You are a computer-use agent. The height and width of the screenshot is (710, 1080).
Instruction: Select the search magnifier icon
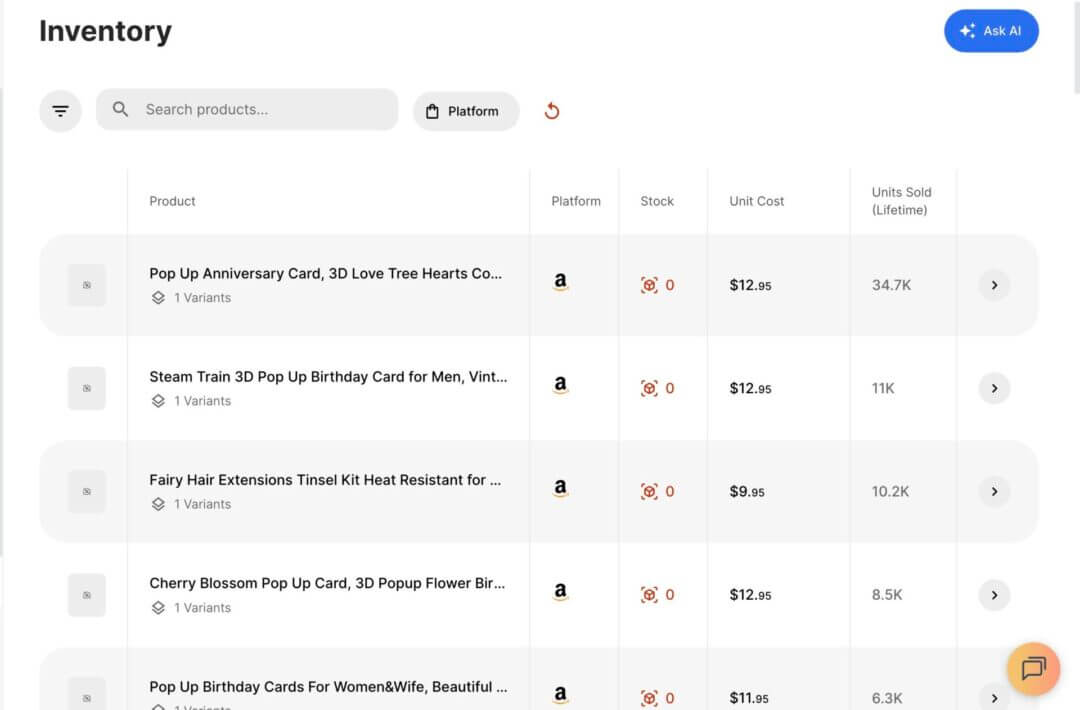[120, 110]
